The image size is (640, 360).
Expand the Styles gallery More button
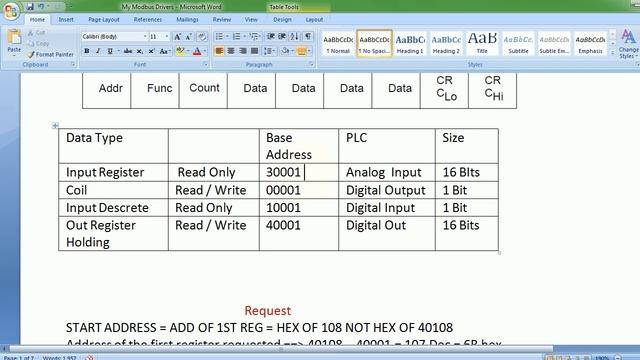[x=613, y=52]
